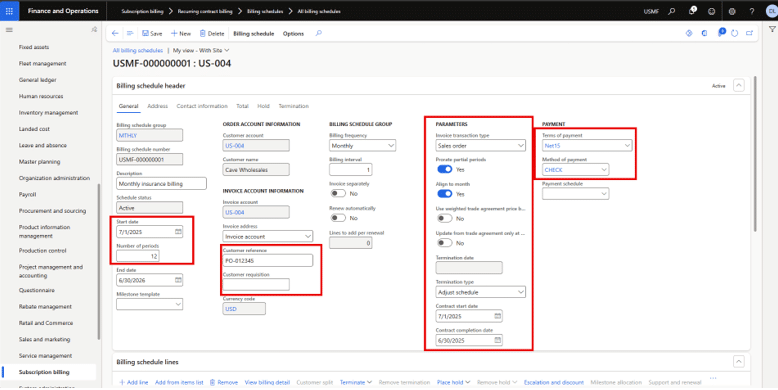Open the Billing schedule action menu
Viewport: 778px width, 390px height.
(x=254, y=34)
